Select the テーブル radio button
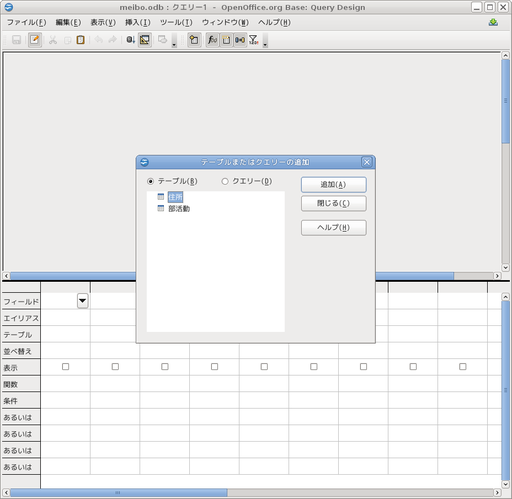The image size is (512, 499). click(150, 181)
